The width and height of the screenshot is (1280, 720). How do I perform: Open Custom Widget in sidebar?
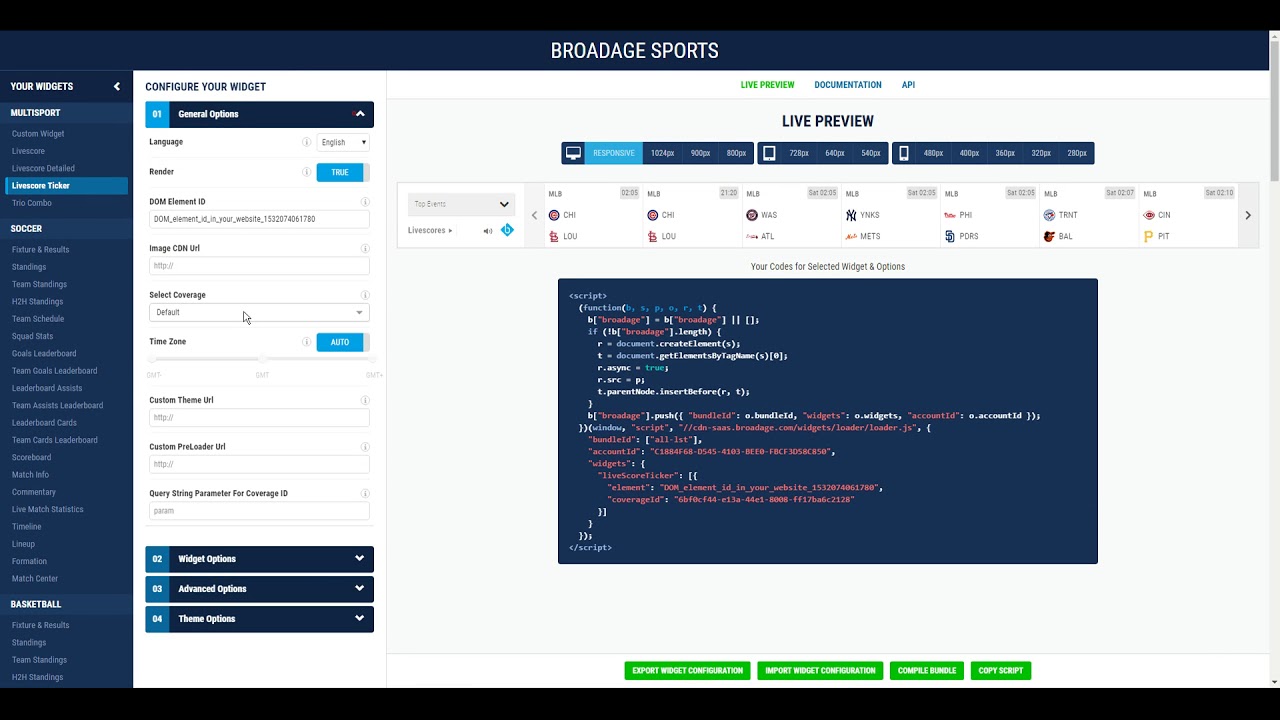38,134
